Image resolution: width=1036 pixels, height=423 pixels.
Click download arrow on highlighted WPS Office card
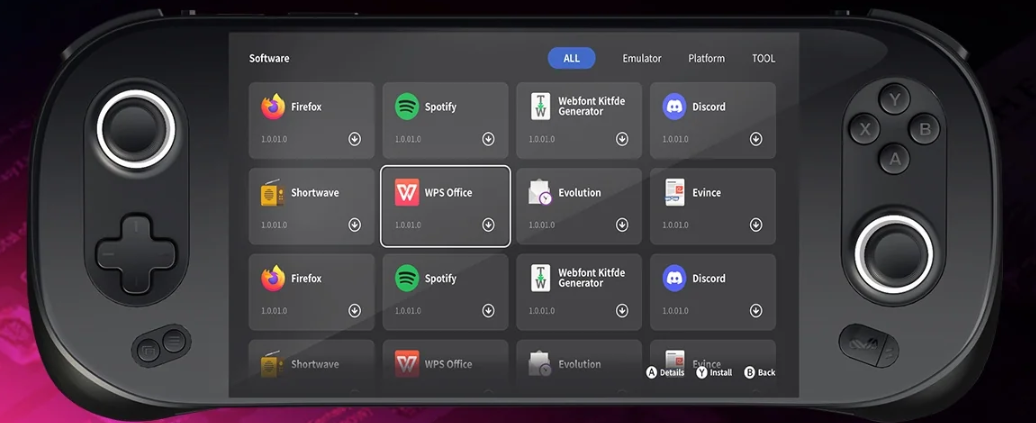pos(488,225)
